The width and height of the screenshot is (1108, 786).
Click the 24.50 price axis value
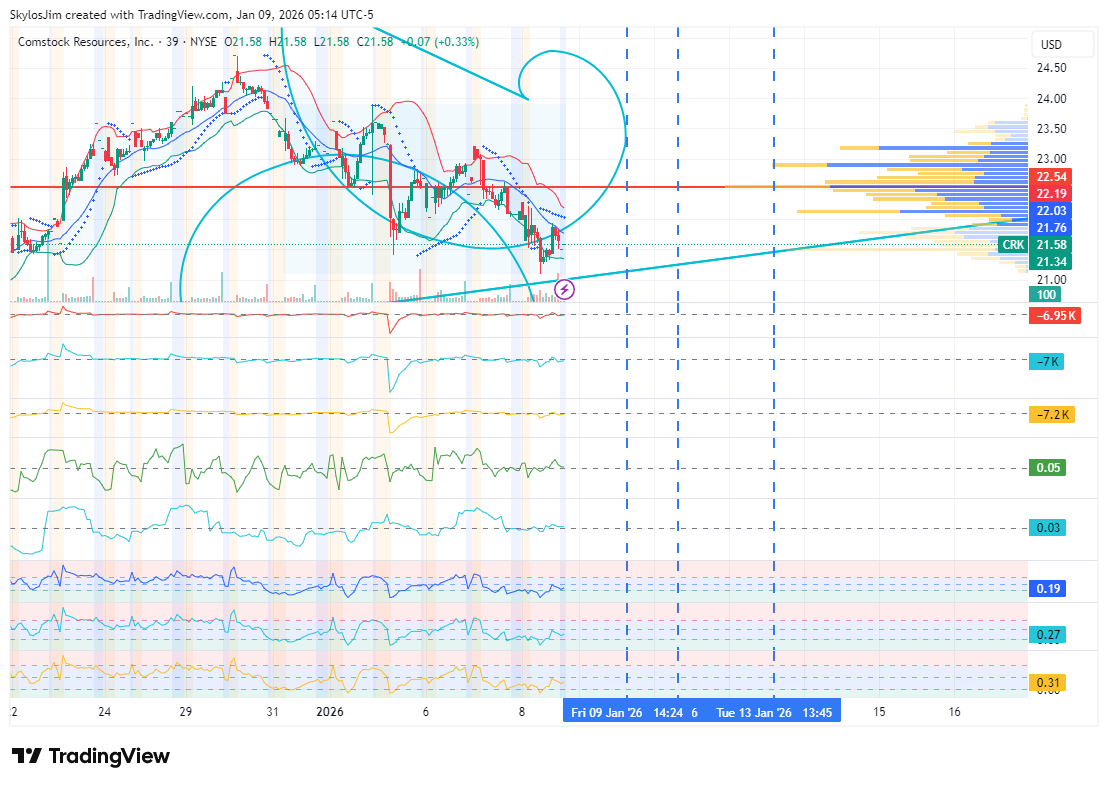tap(1051, 68)
